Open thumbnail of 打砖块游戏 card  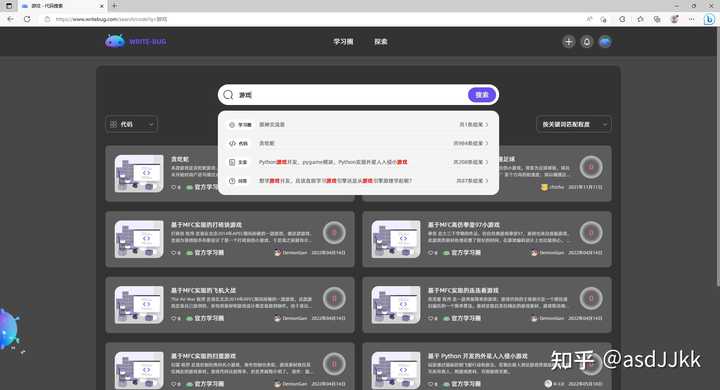[139, 239]
